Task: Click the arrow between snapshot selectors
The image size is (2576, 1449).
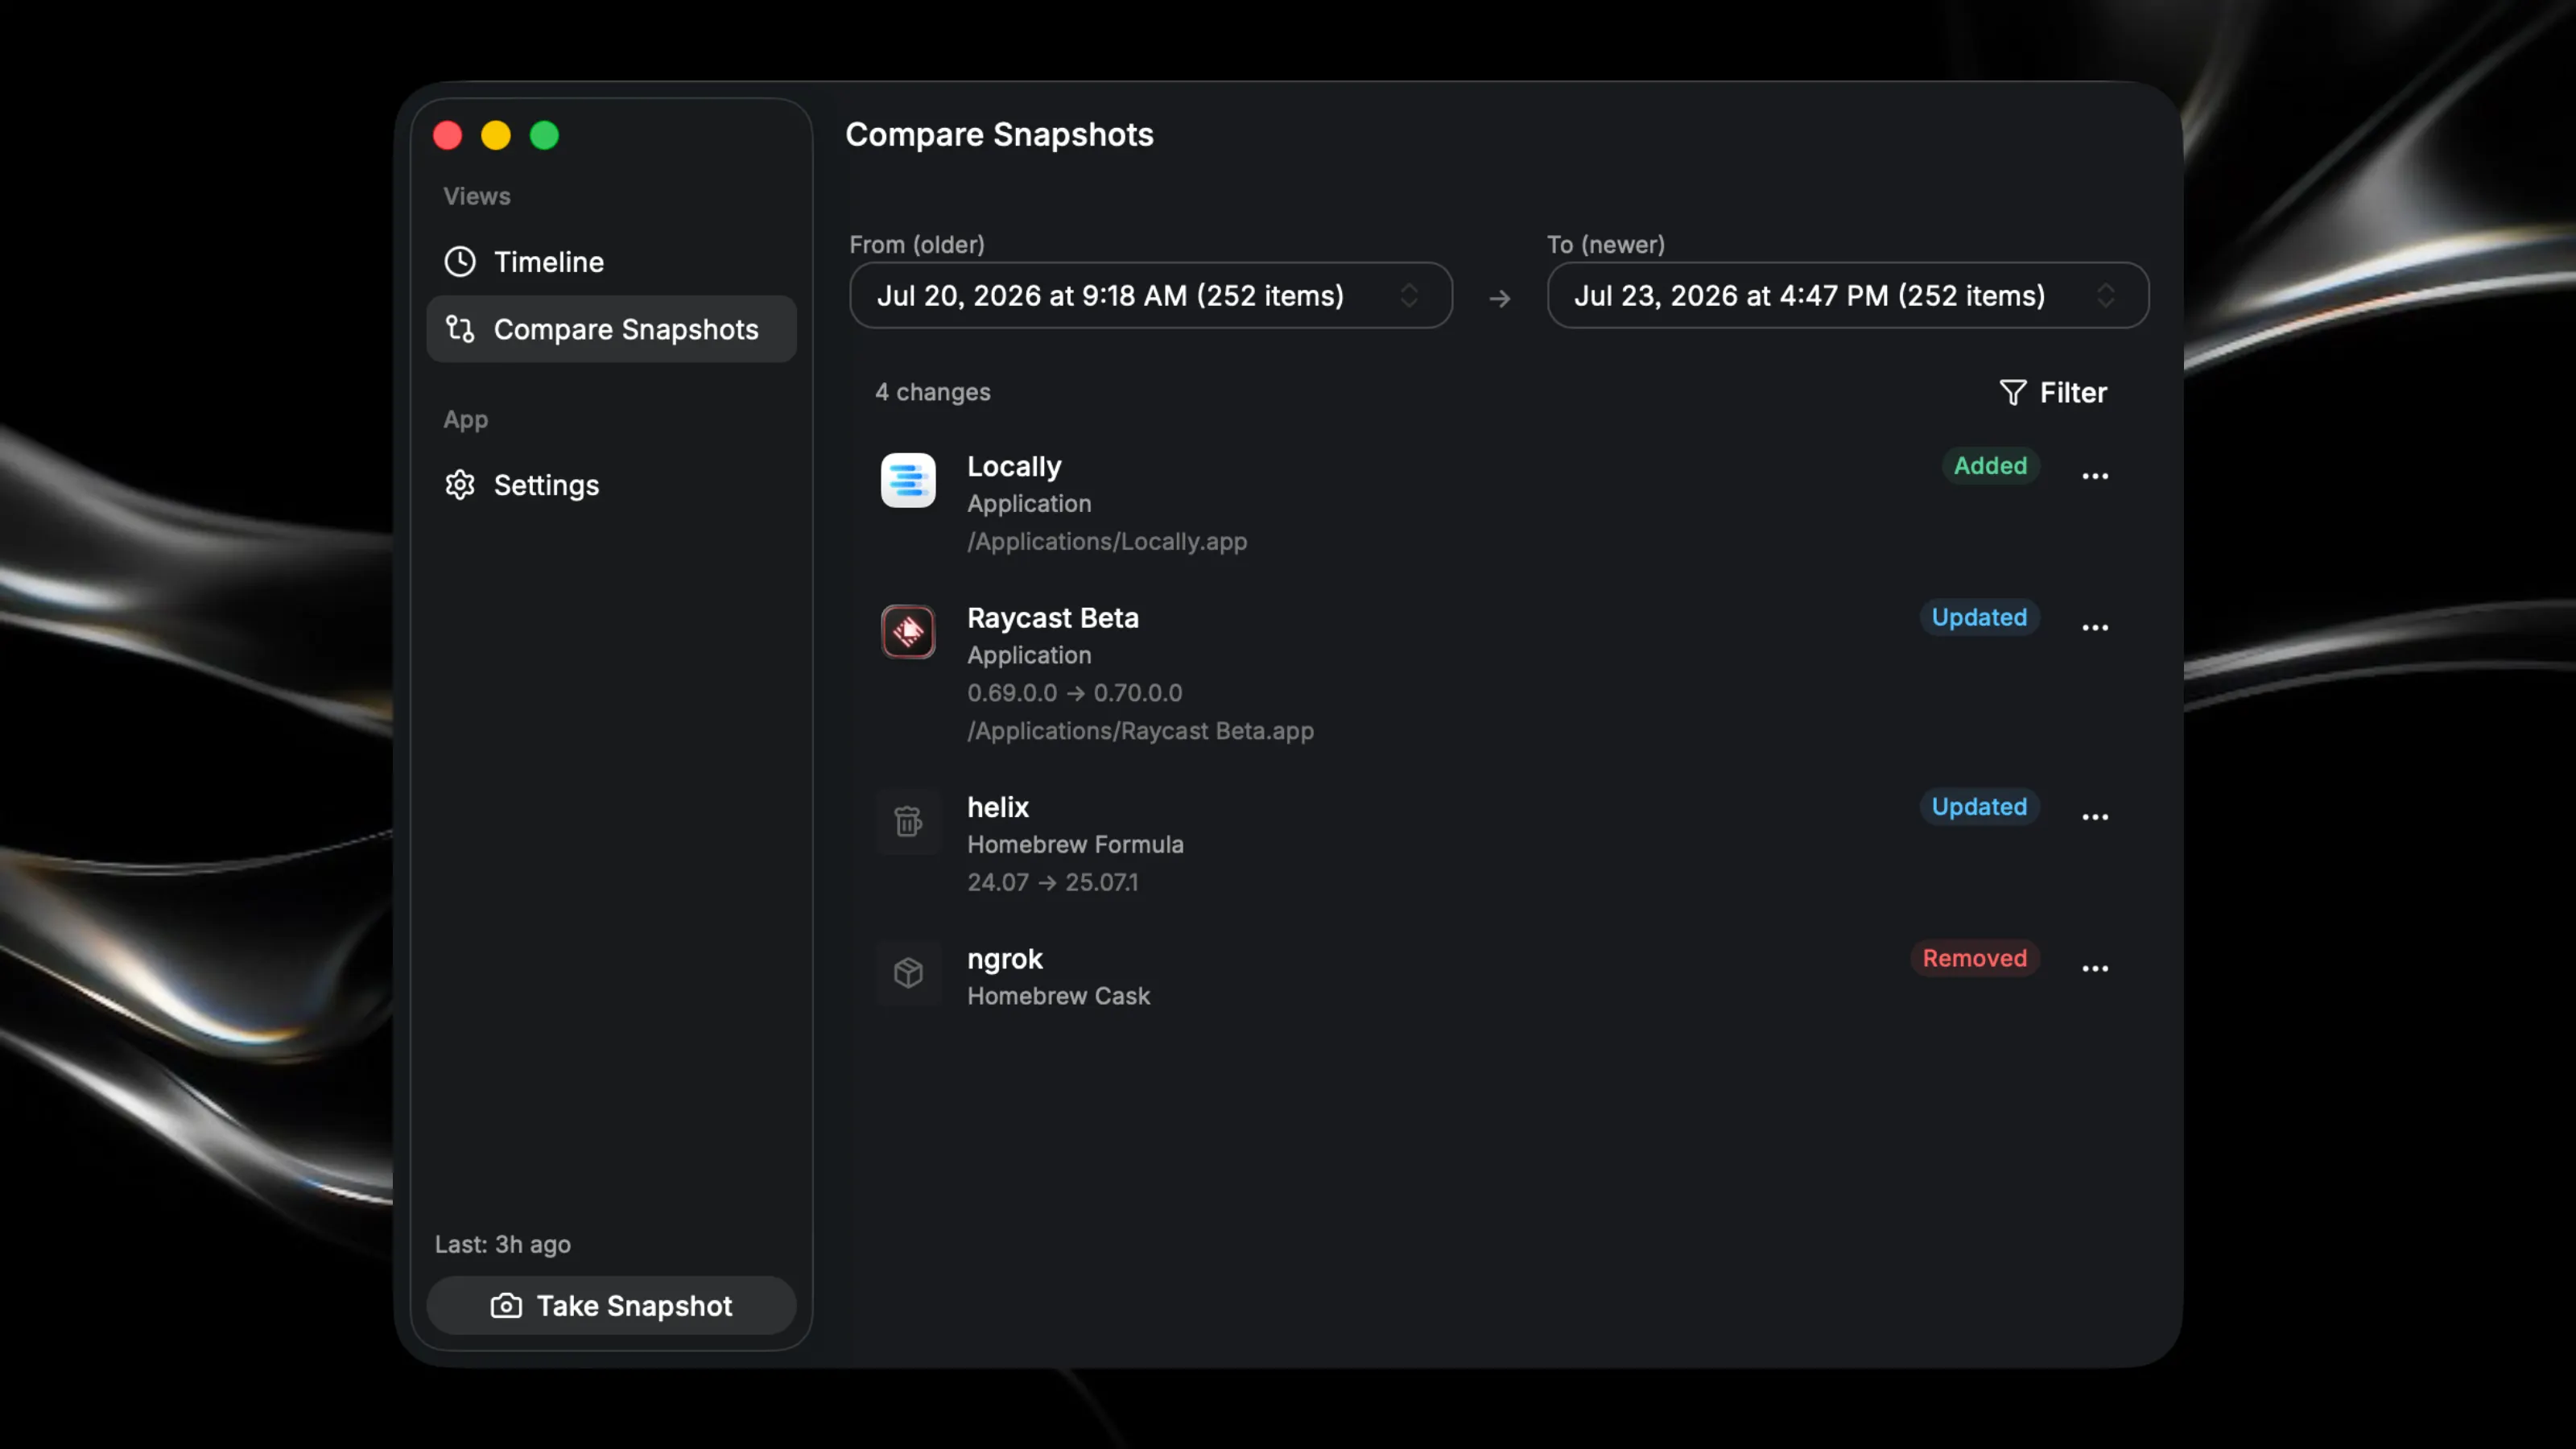Action: coord(1499,298)
